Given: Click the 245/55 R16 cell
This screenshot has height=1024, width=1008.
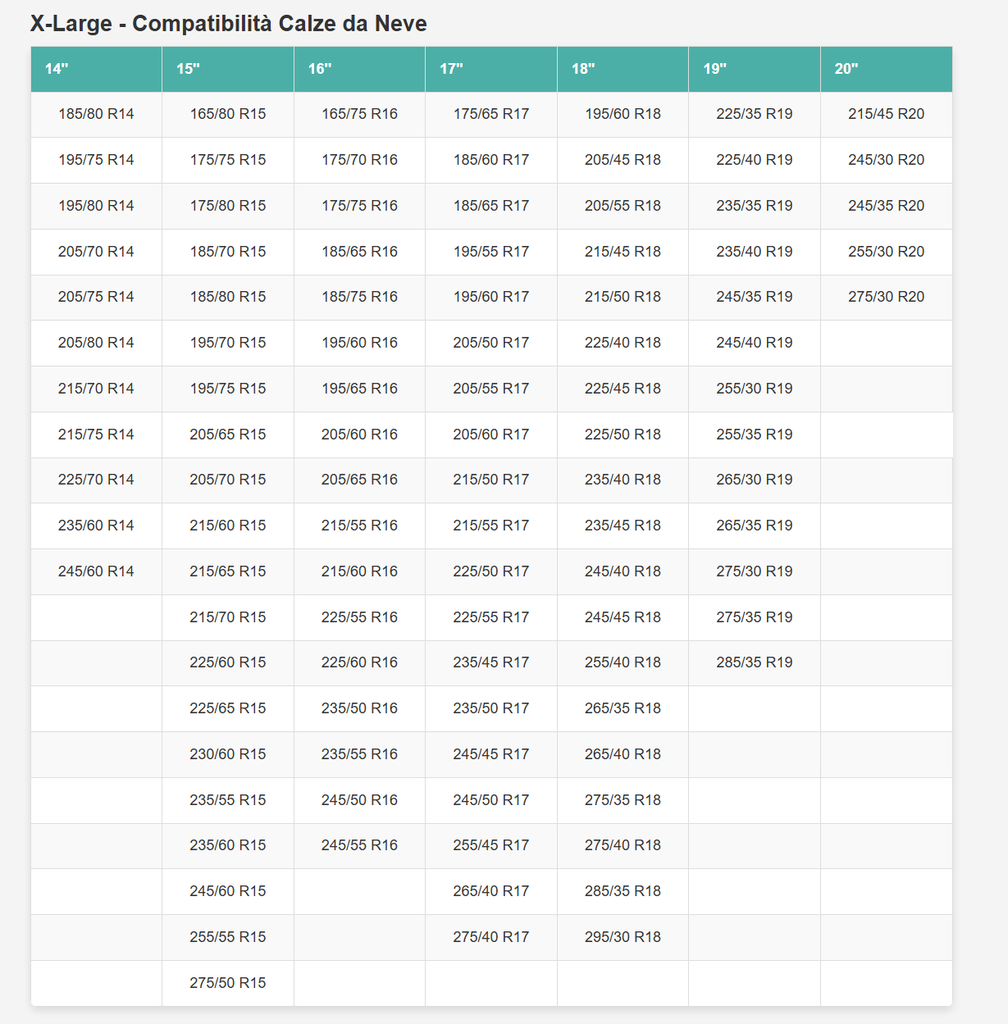Looking at the screenshot, I should coord(359,845).
